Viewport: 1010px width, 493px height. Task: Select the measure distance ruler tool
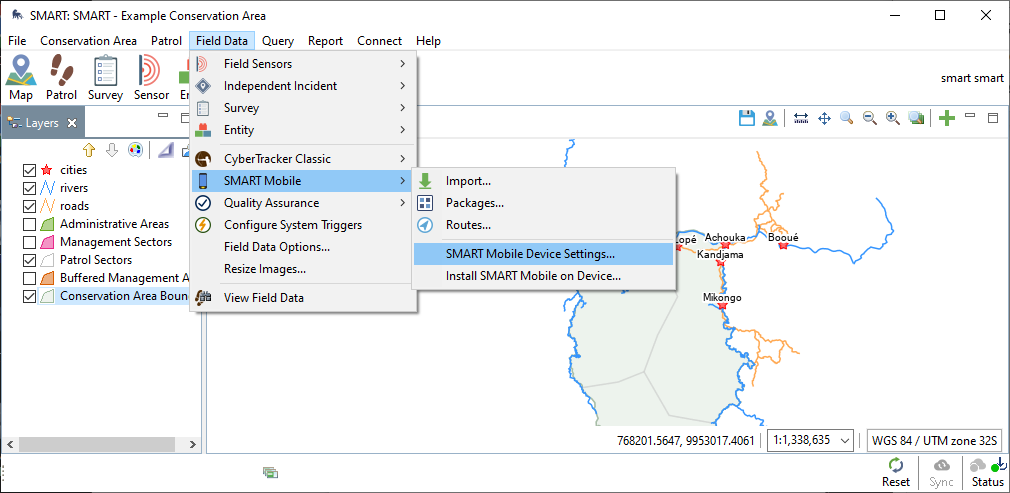click(x=801, y=118)
